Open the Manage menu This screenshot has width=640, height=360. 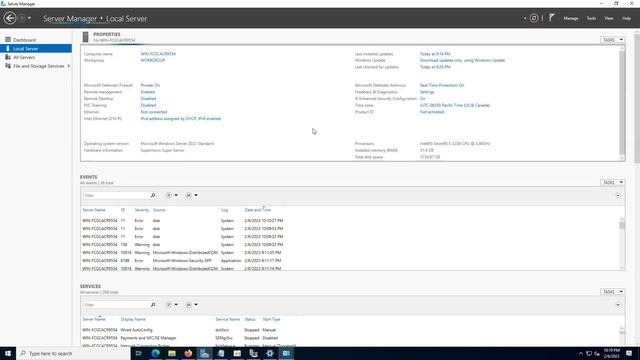click(571, 18)
